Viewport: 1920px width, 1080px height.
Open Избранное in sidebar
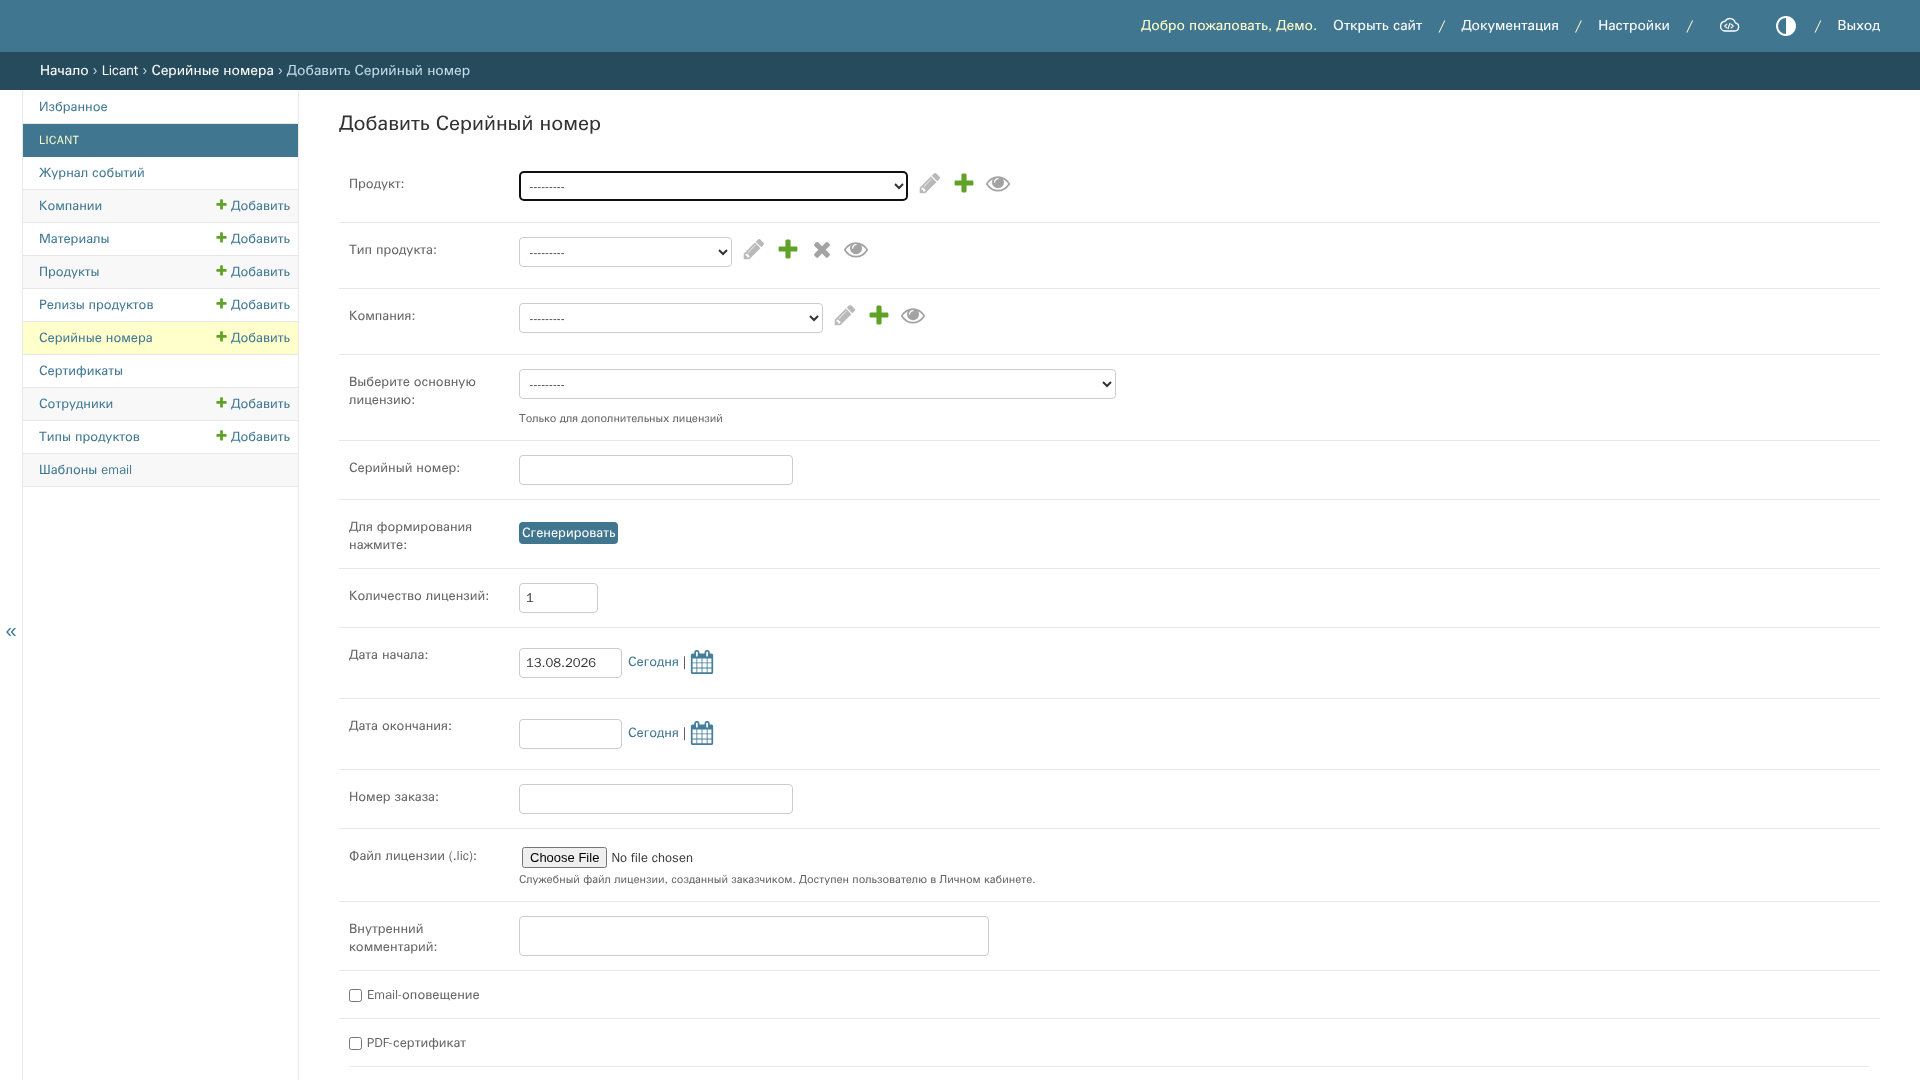point(73,107)
